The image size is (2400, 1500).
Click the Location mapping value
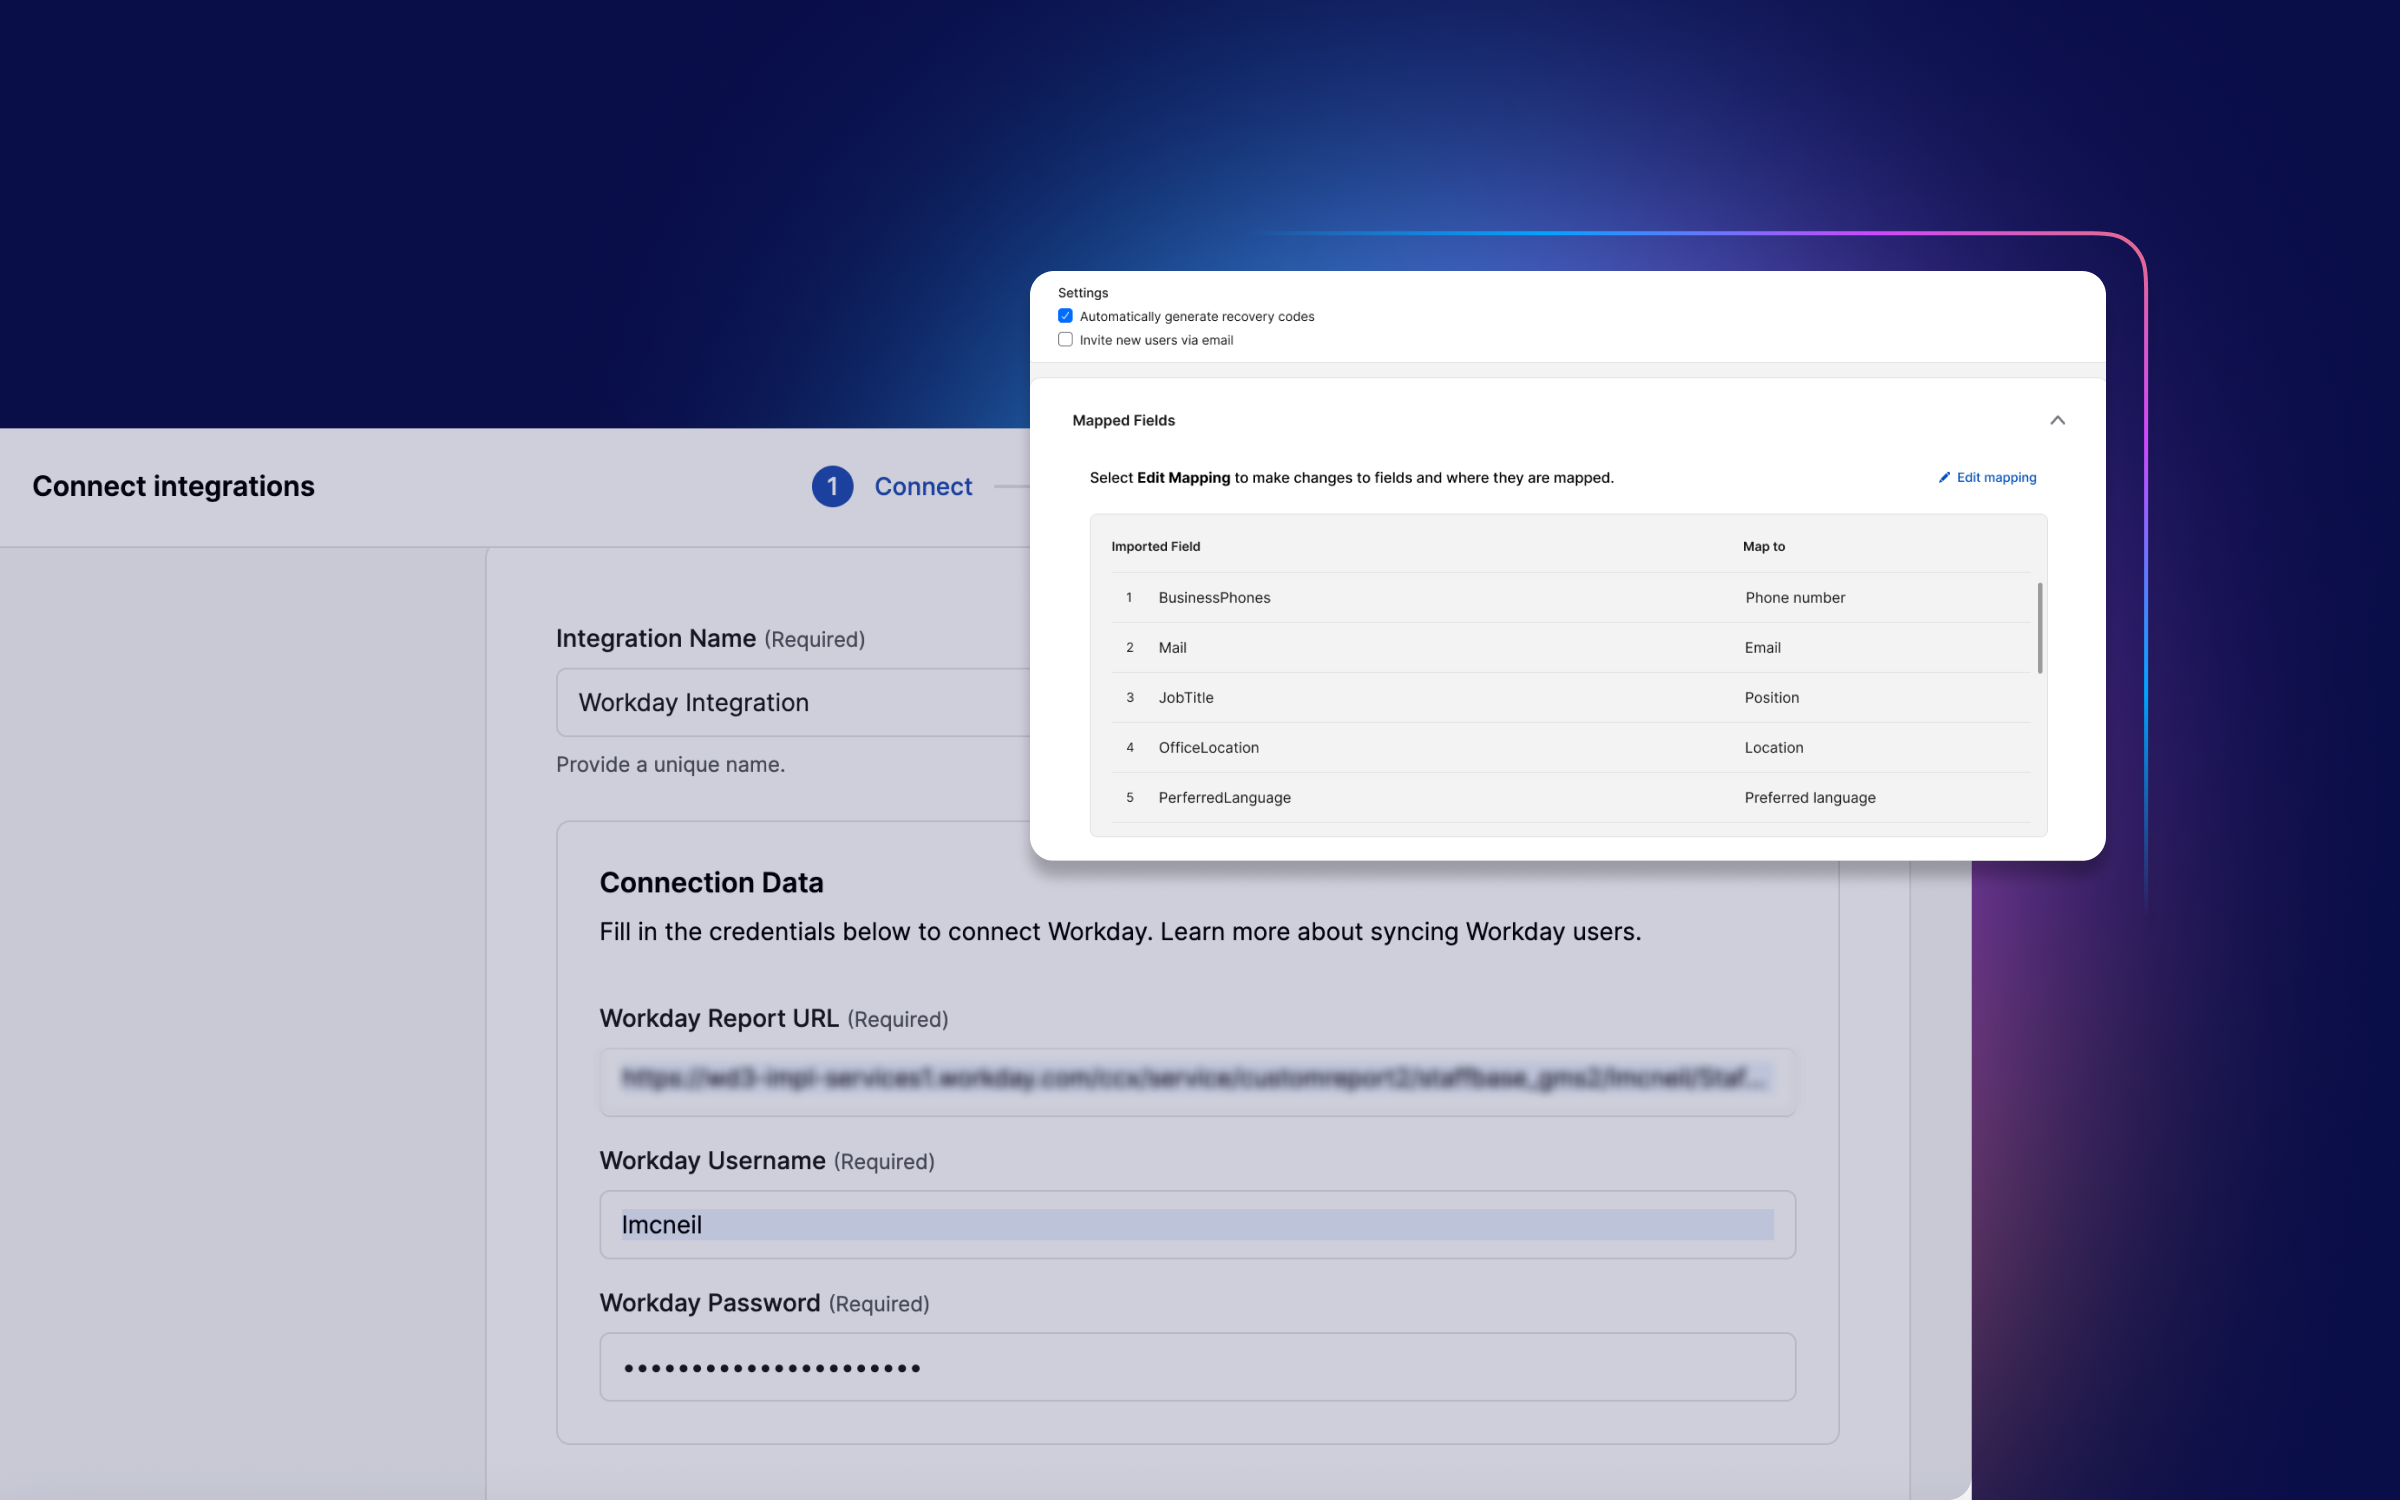pos(1773,747)
